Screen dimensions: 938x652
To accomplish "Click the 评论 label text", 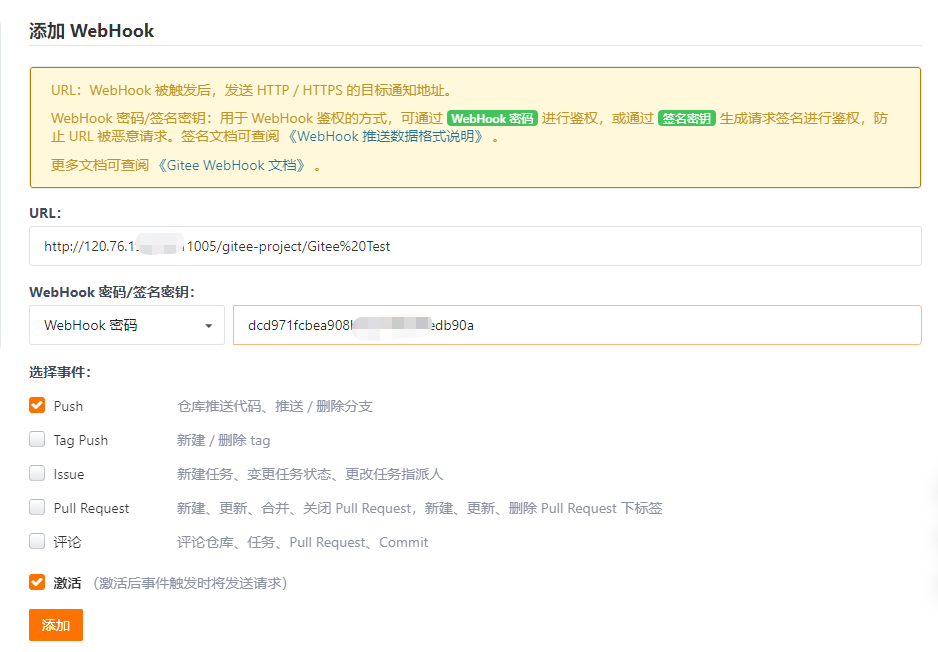I will [x=67, y=542].
